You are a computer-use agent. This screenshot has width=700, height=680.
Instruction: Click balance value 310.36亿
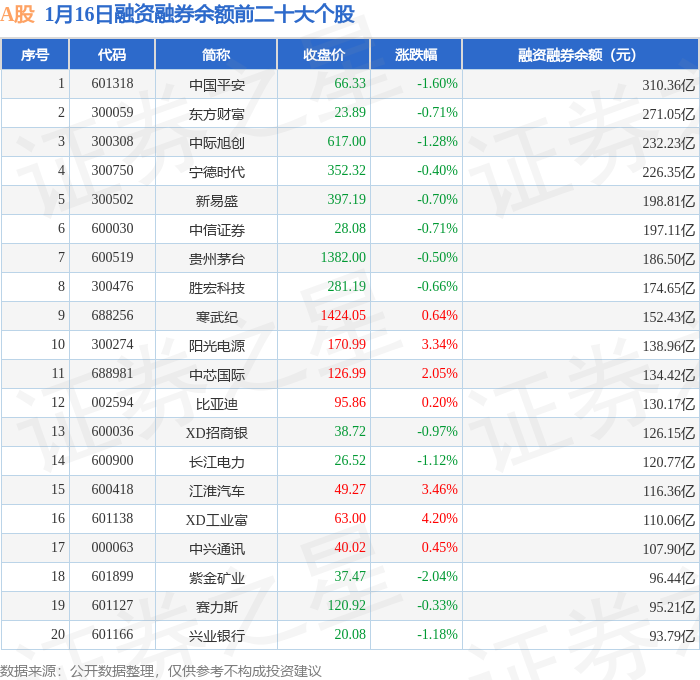click(669, 85)
